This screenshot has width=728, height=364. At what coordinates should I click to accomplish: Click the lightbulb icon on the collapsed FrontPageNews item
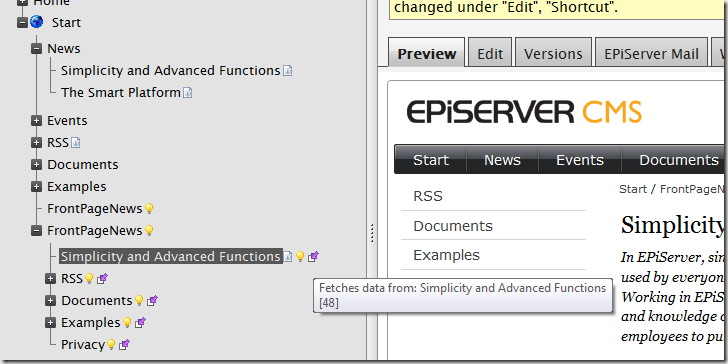click(x=149, y=209)
